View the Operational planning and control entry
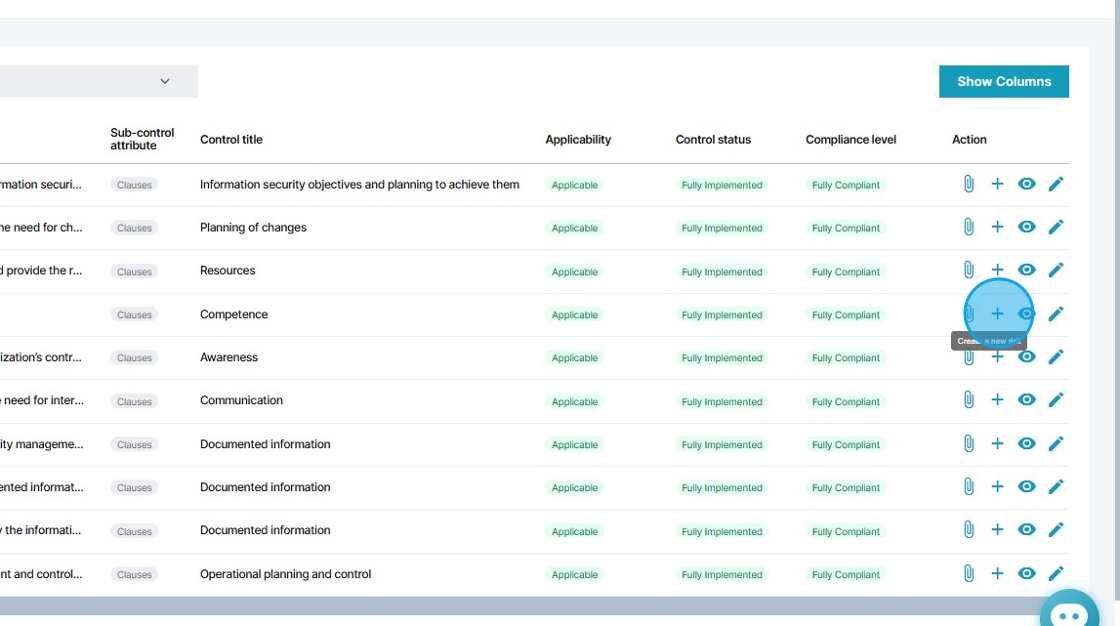Screen dimensions: 1120x626 click(x=1026, y=573)
